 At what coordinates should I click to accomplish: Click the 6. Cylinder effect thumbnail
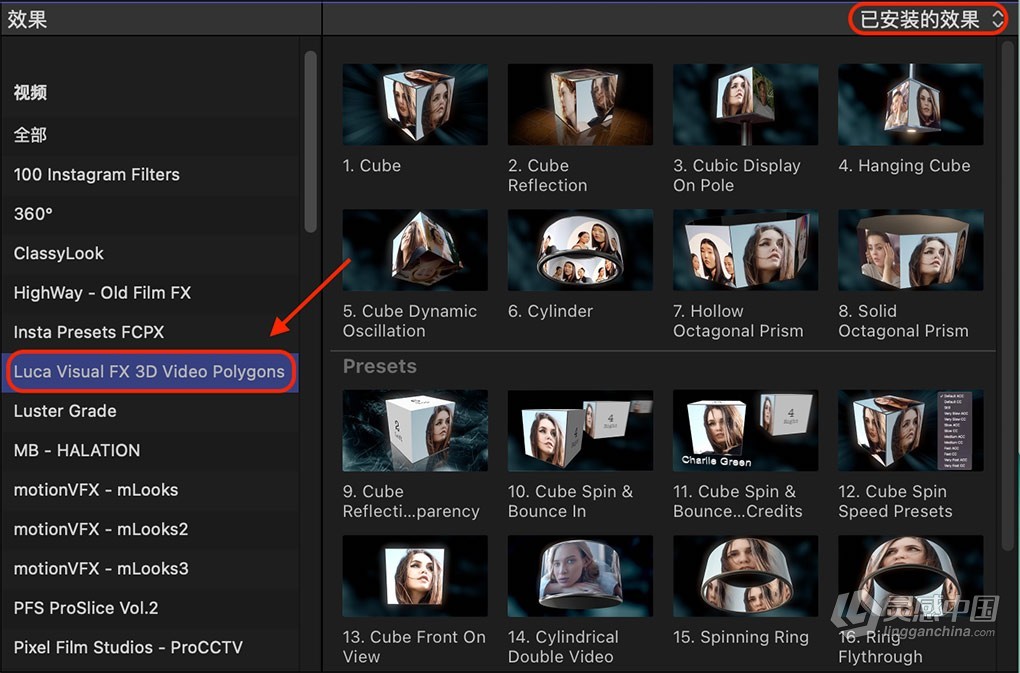coord(580,250)
